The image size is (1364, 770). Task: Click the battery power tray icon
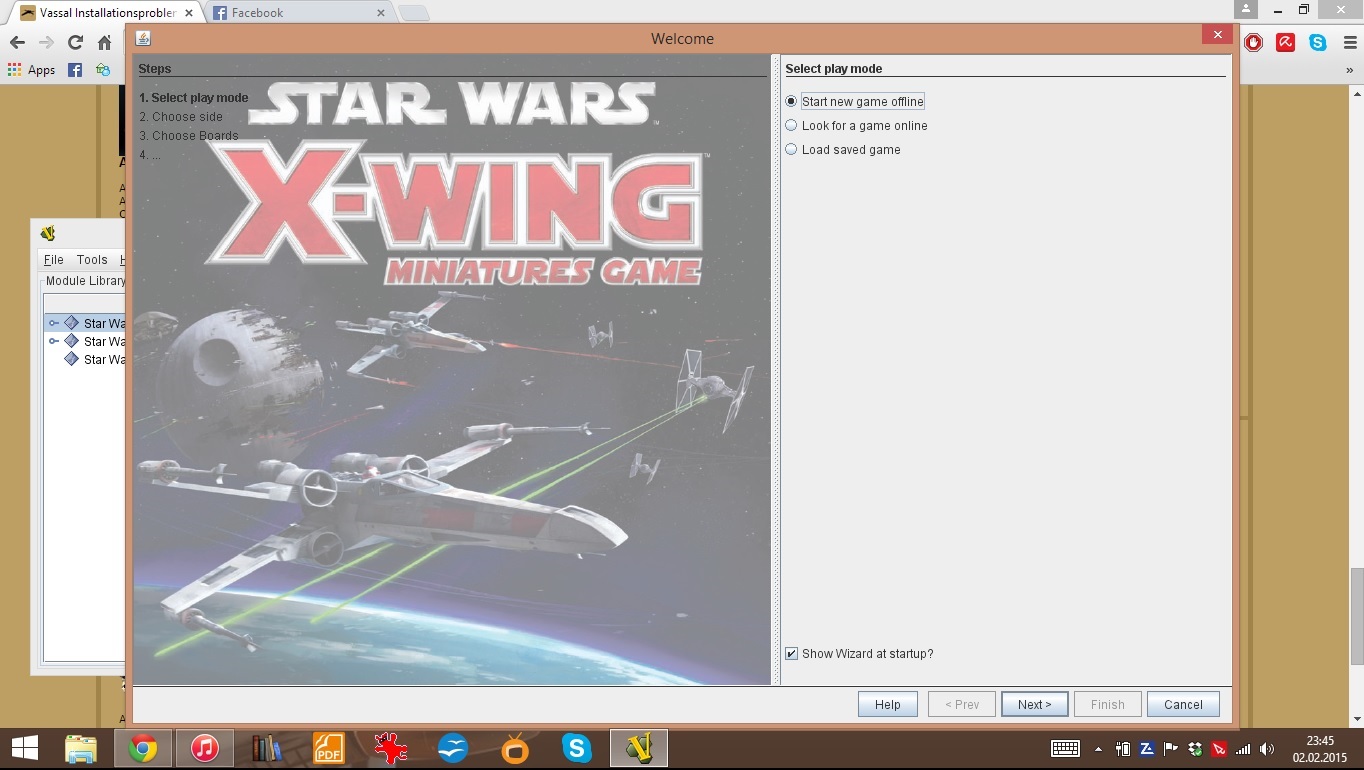point(1123,748)
